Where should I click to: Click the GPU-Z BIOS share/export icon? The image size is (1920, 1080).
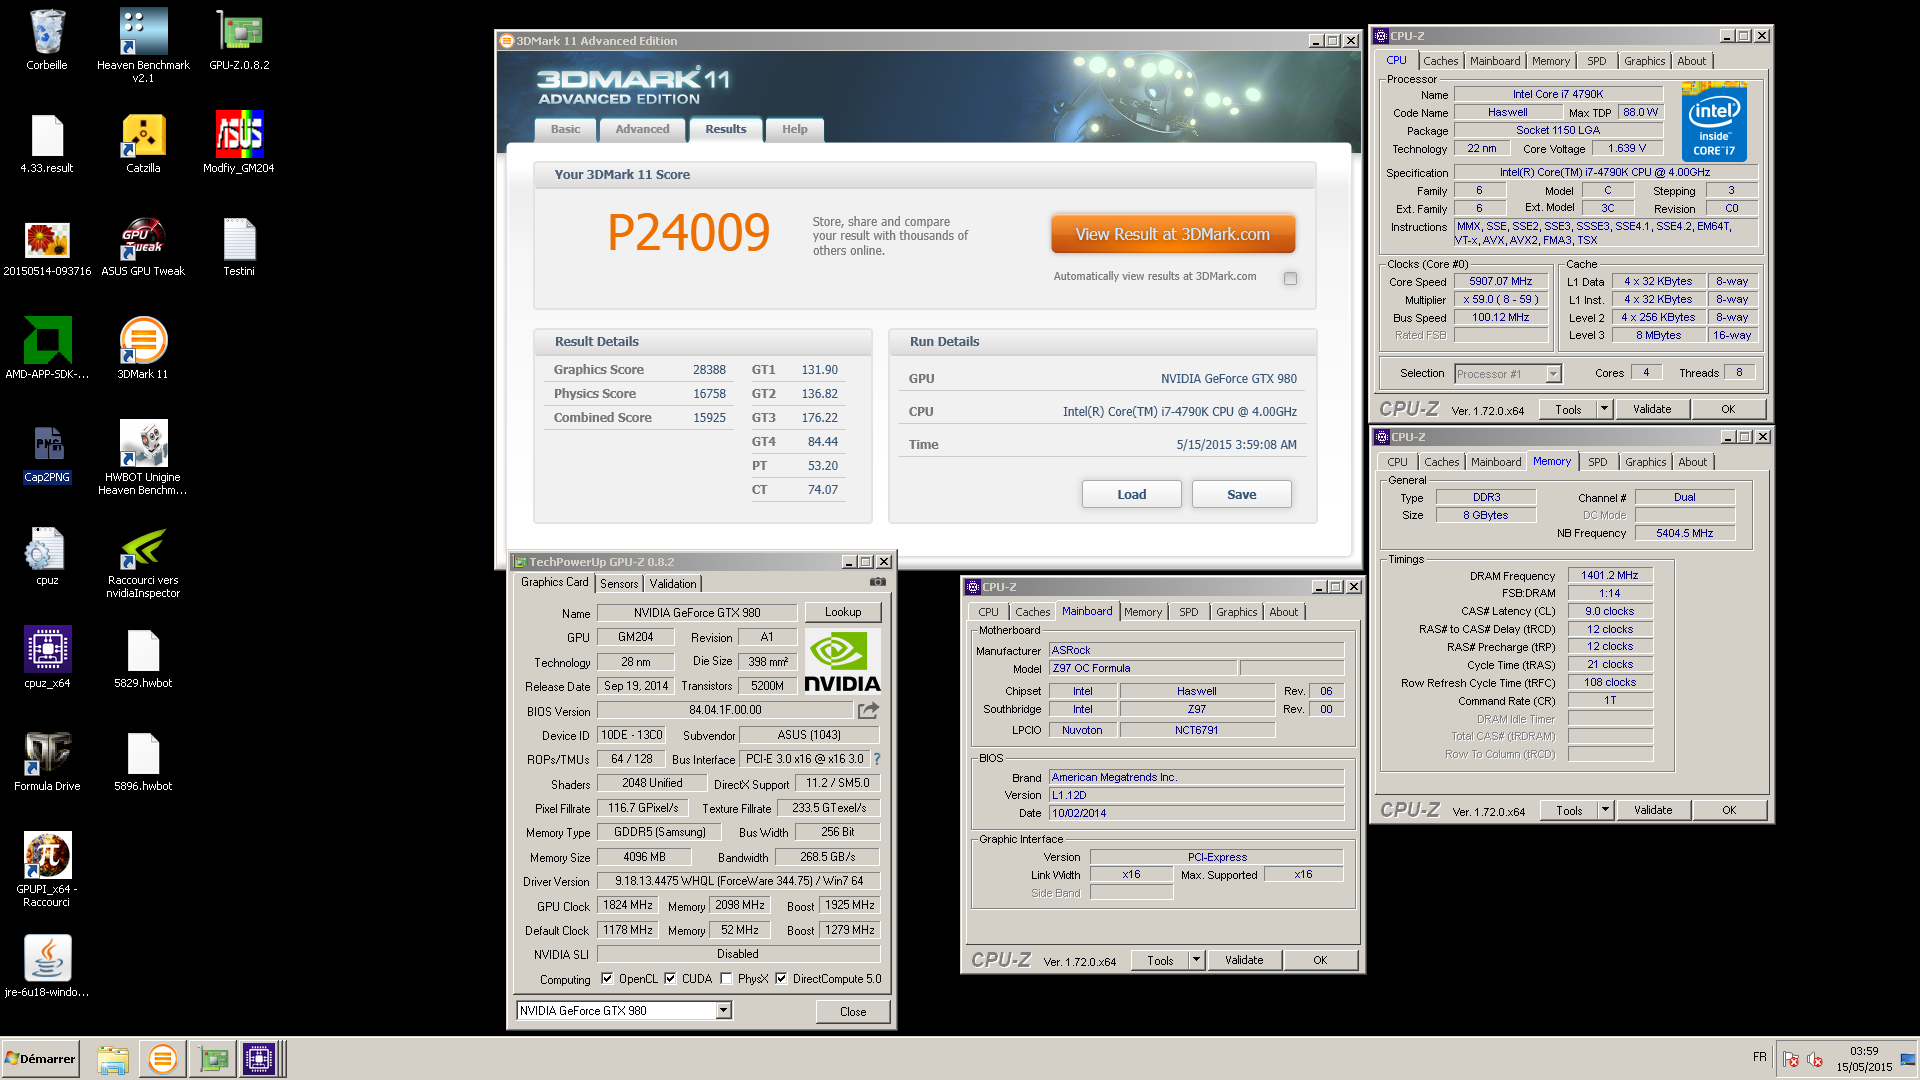click(x=868, y=710)
